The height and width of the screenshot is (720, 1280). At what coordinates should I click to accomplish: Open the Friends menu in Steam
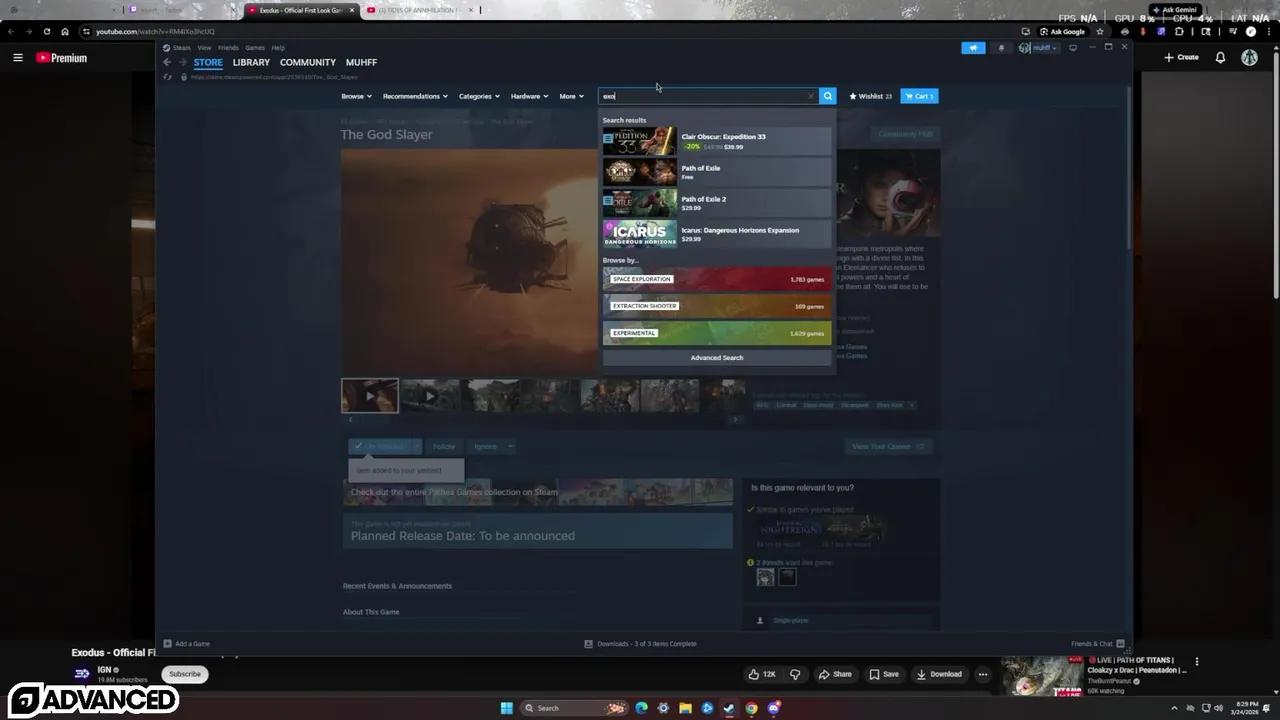pos(228,48)
